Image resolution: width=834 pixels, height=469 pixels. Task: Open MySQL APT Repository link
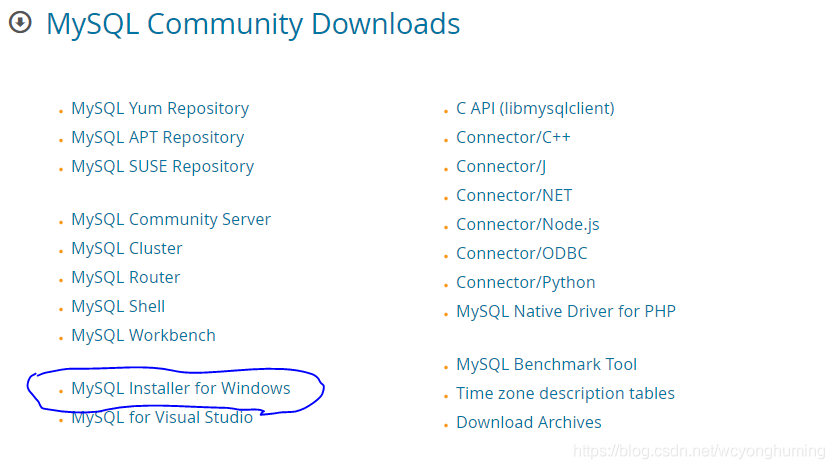pyautogui.click(x=157, y=138)
